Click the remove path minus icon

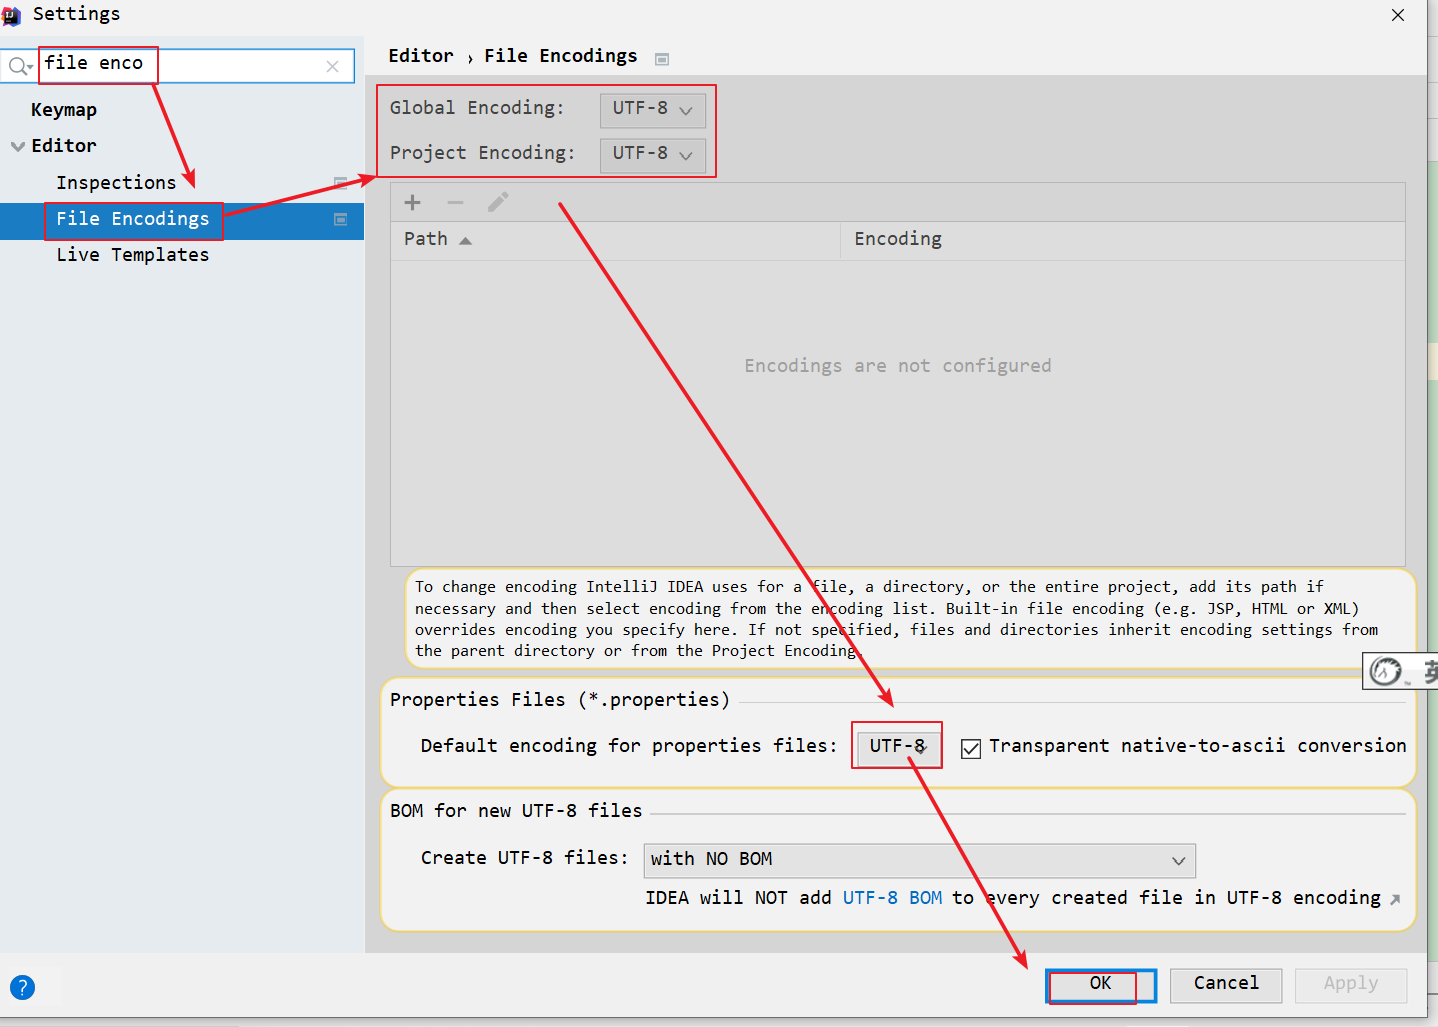coord(455,203)
